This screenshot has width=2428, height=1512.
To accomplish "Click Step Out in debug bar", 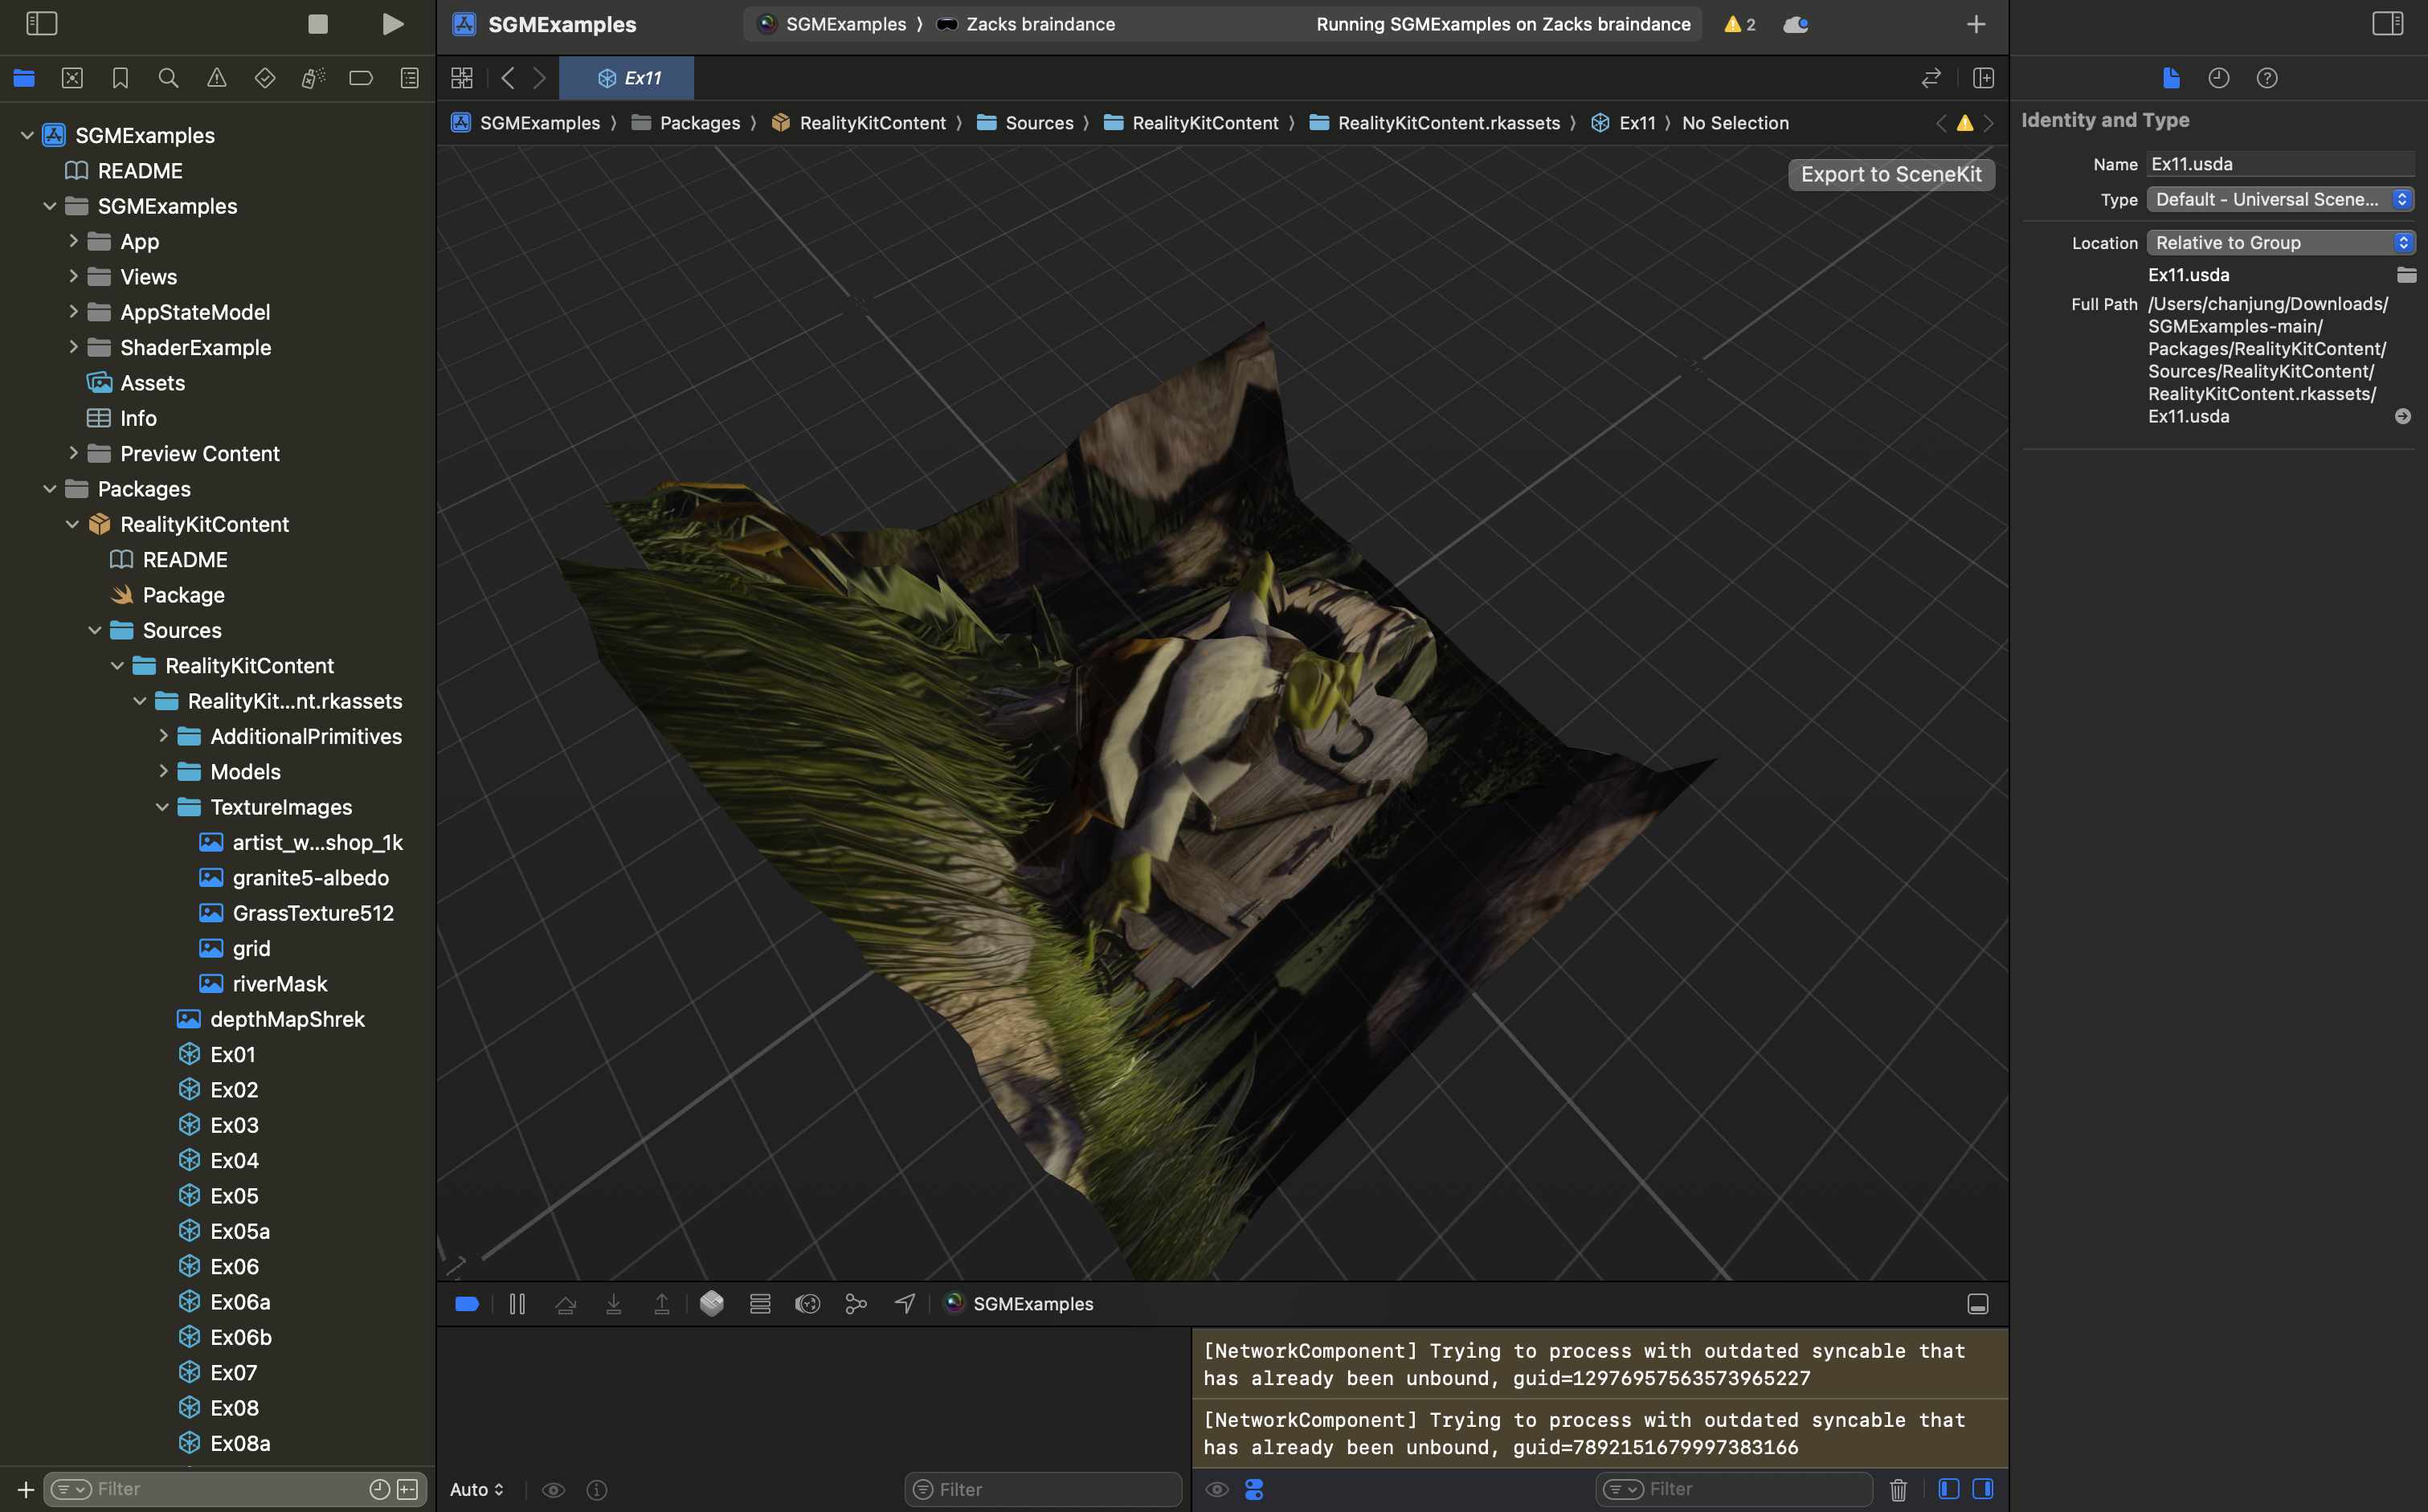I will pos(661,1304).
